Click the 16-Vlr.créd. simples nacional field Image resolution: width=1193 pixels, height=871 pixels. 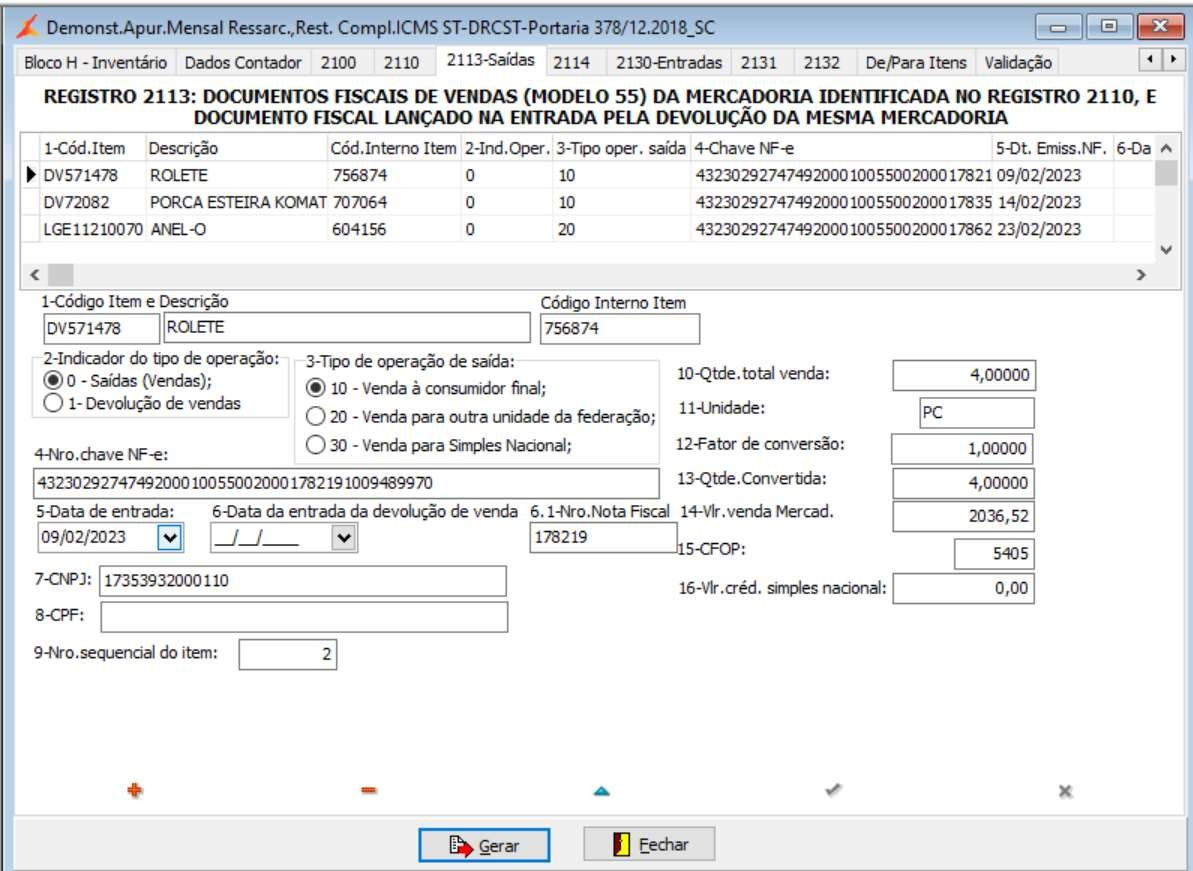963,589
